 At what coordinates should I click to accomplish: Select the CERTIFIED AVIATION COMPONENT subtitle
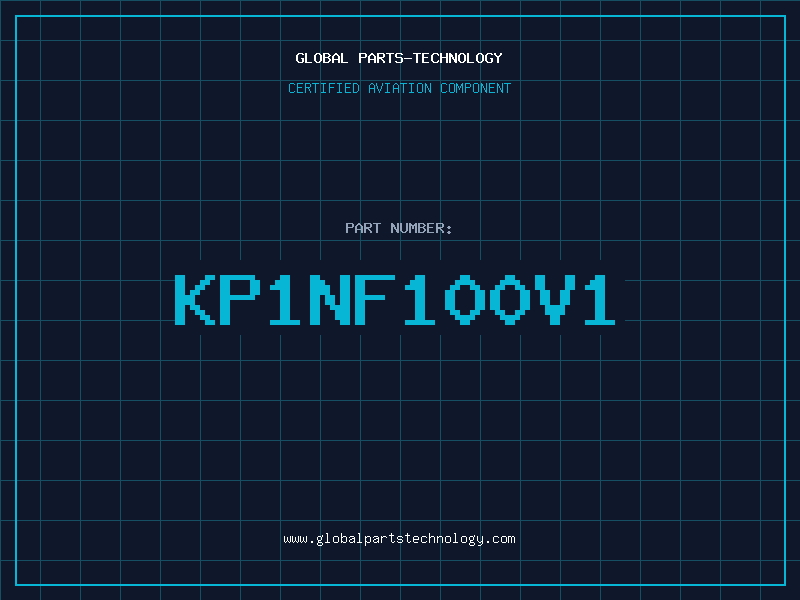pos(399,88)
